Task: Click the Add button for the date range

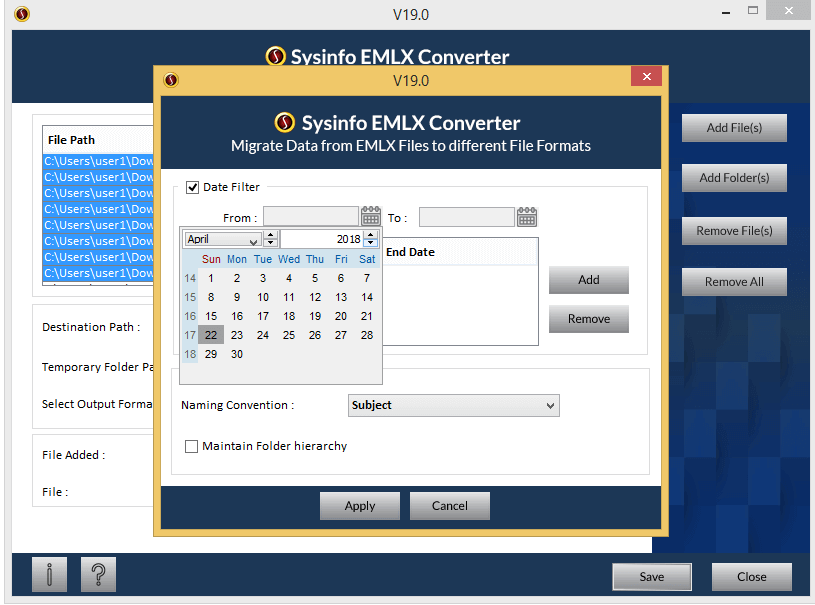Action: [589, 280]
